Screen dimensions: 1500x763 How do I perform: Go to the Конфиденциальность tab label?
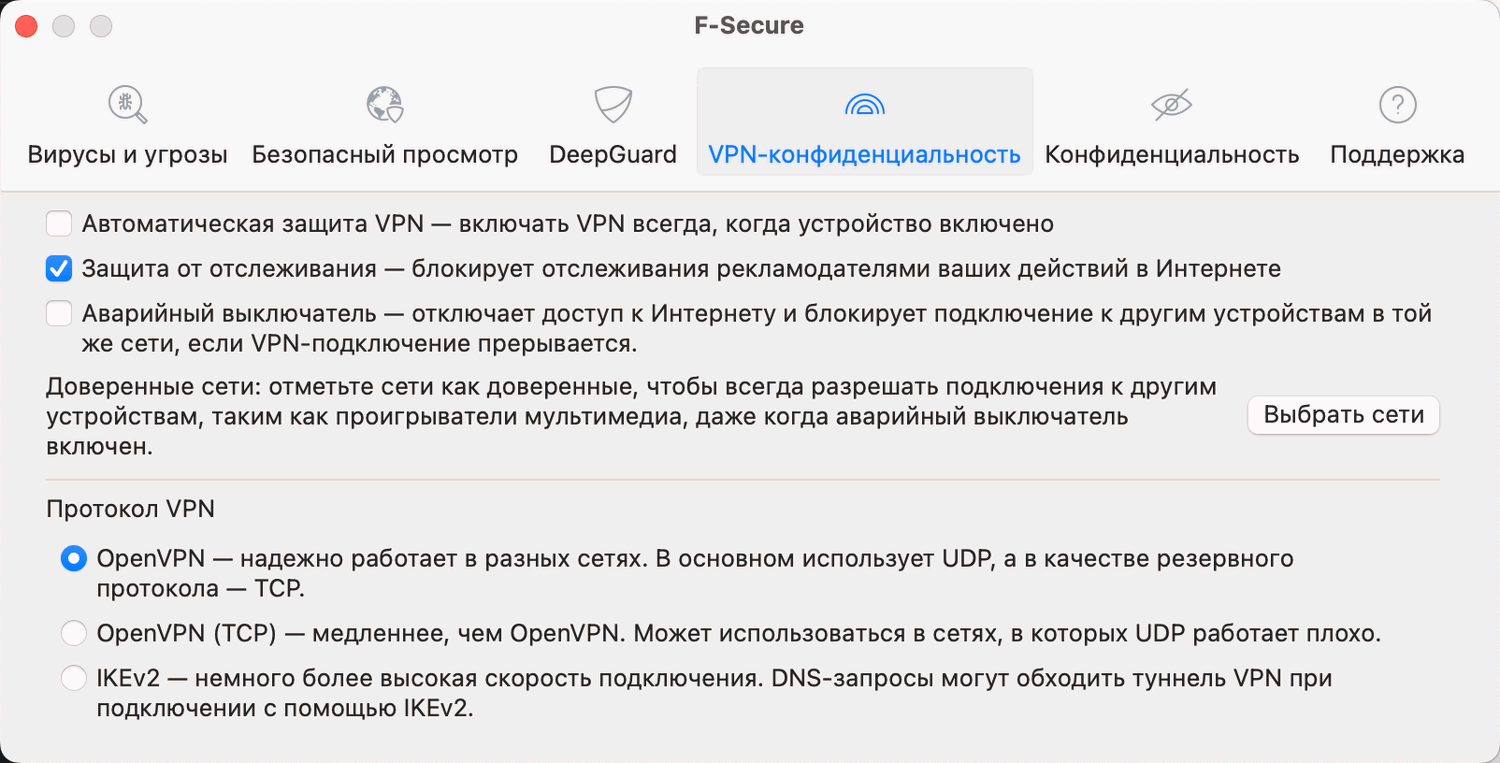tap(1172, 155)
